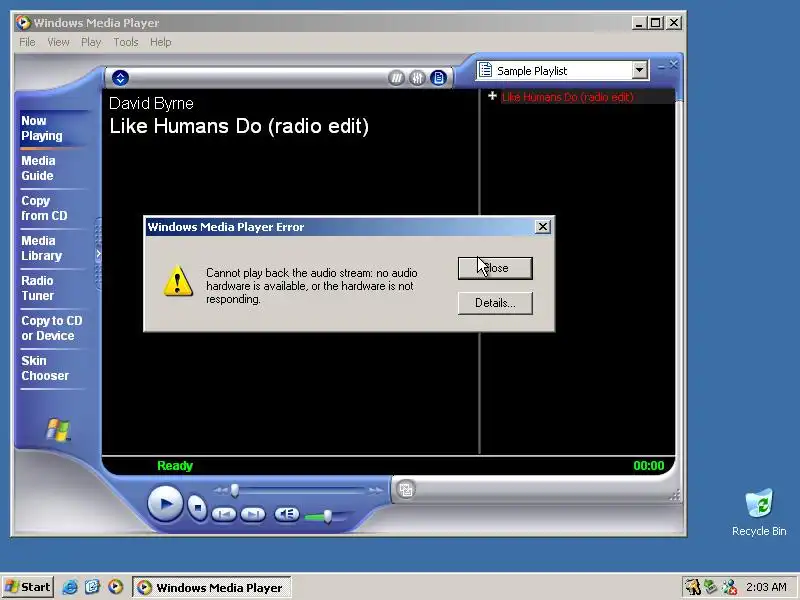Rewind using the fast-reverse arrows
This screenshot has height=600, width=800.
point(220,491)
